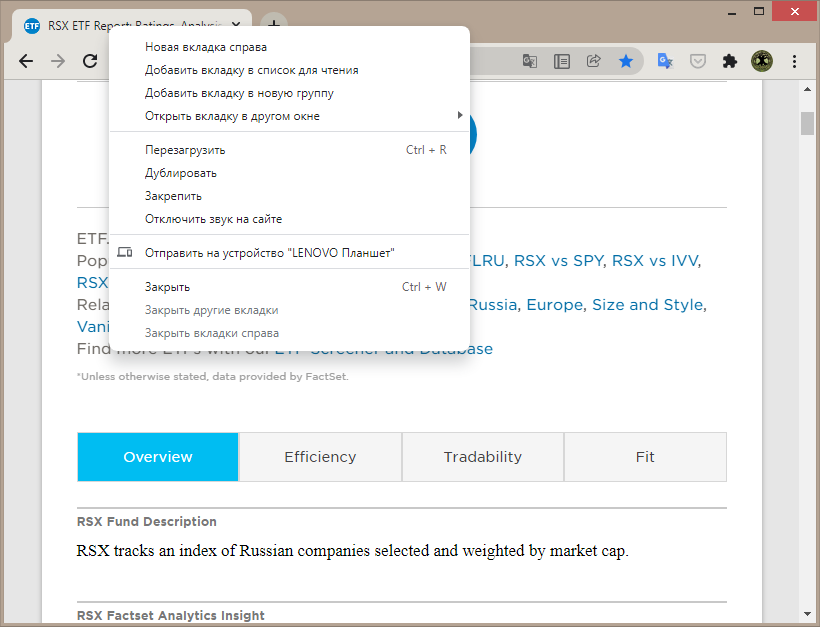820x627 pixels.
Task: Select Перезагрузить from the context menu
Action: point(289,150)
